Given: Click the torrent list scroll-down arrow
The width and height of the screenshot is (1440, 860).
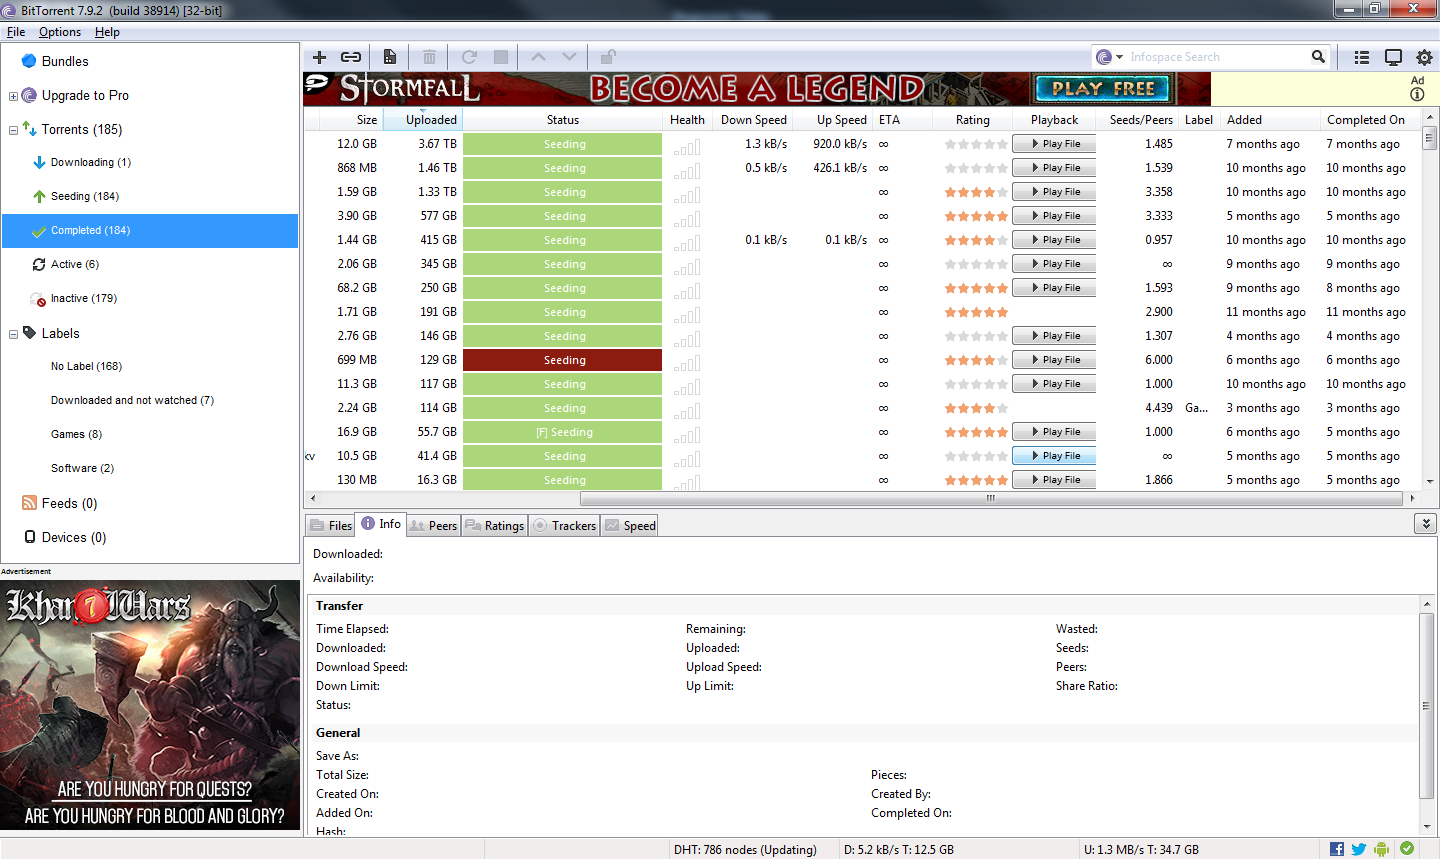Looking at the screenshot, I should point(1430,481).
